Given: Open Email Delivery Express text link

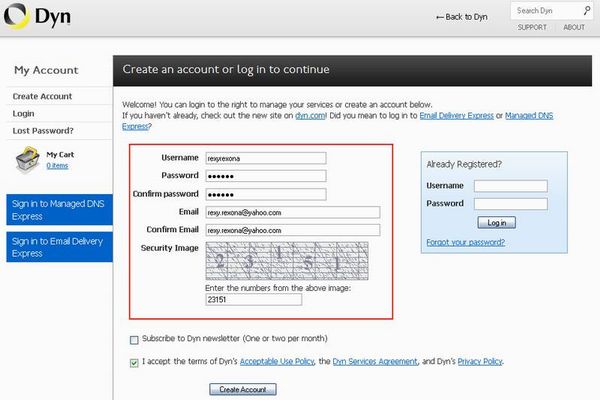Looking at the screenshot, I should (x=457, y=116).
